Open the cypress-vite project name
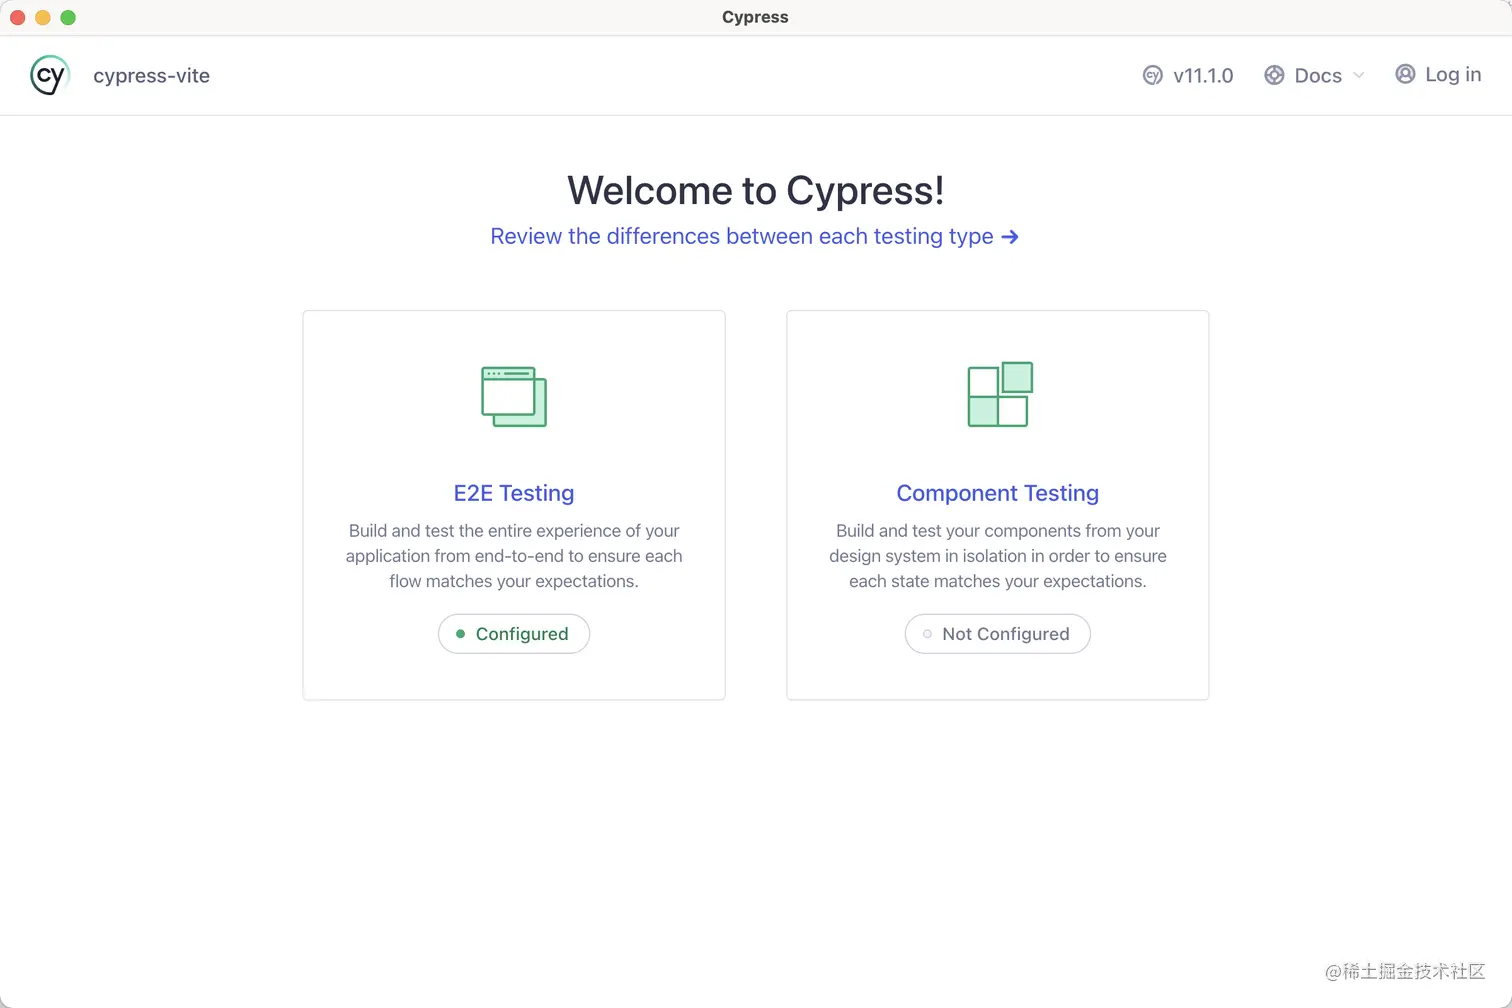1512x1008 pixels. (x=151, y=76)
